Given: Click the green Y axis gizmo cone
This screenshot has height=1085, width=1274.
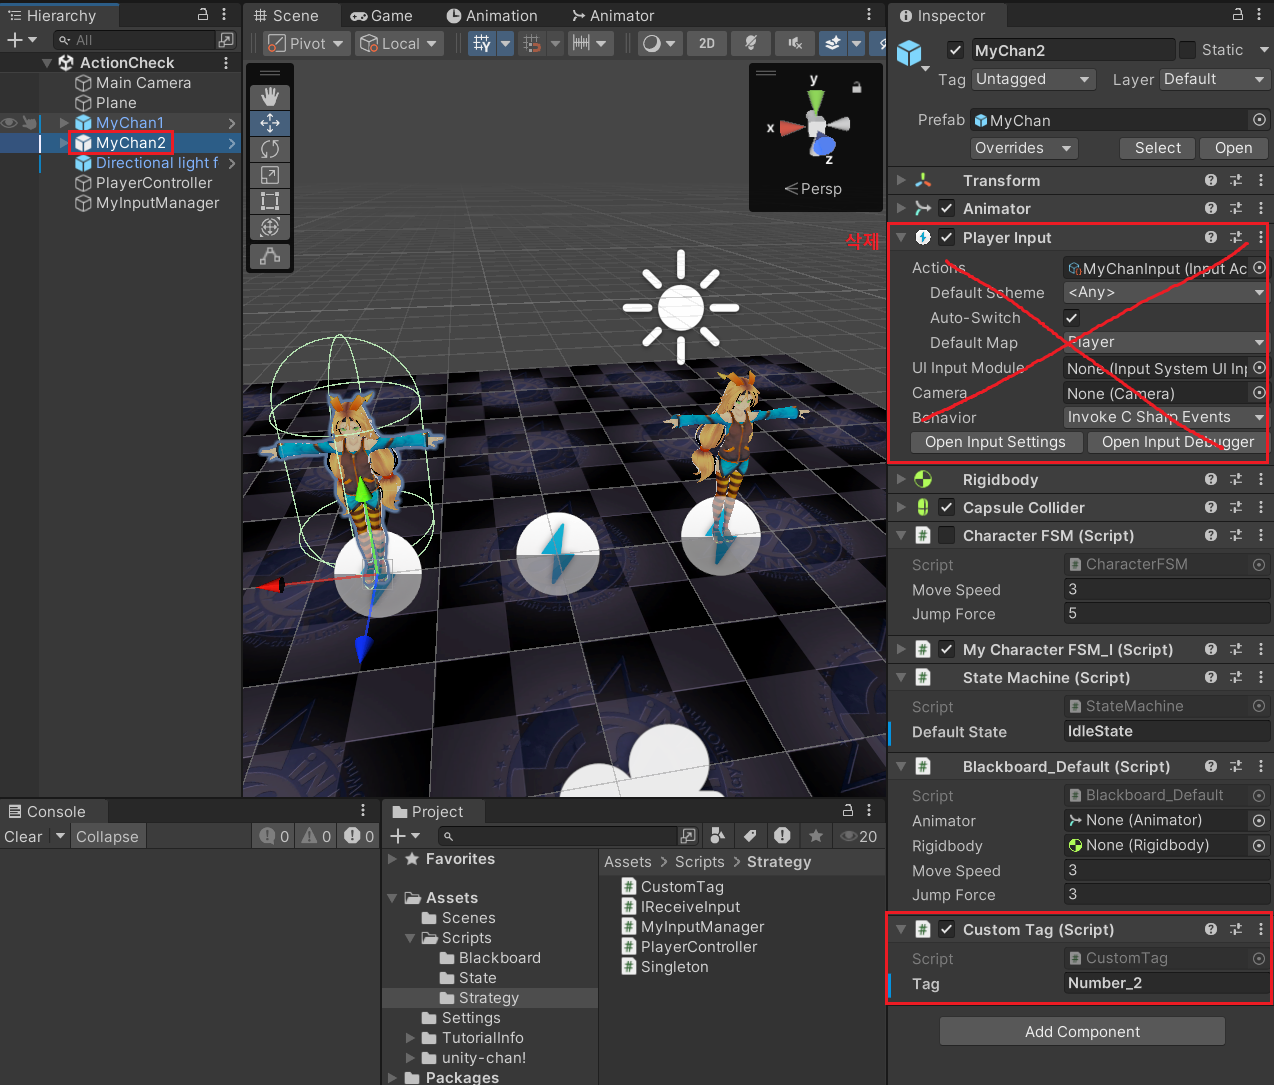Looking at the screenshot, I should coord(816,100).
